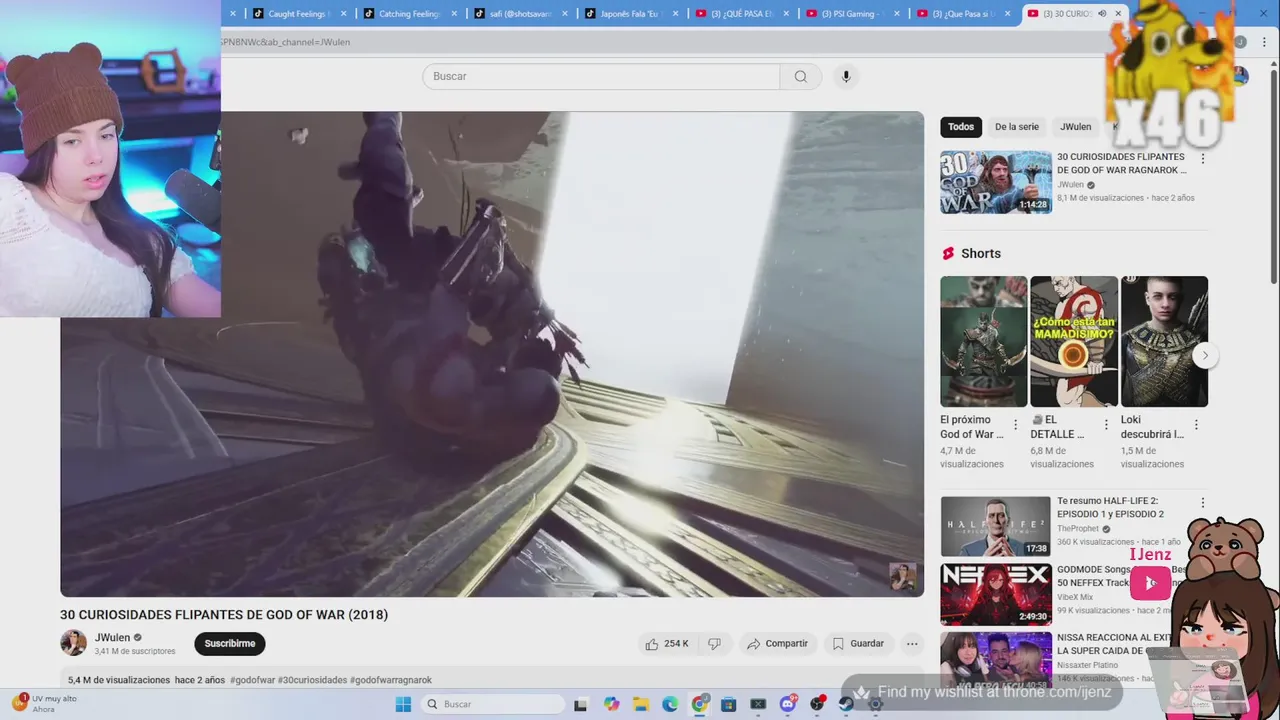Open ¿Cómo está tan mamadísimo short thumbnail
The width and height of the screenshot is (1280, 720).
[x=1074, y=341]
